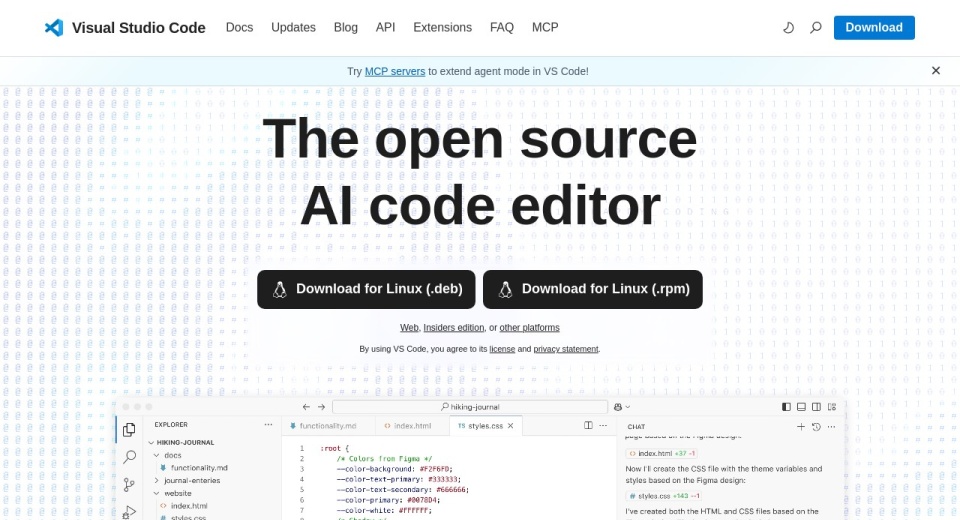Click the Run and Debug icon in activity bar
This screenshot has width=960, height=520.
(x=129, y=511)
